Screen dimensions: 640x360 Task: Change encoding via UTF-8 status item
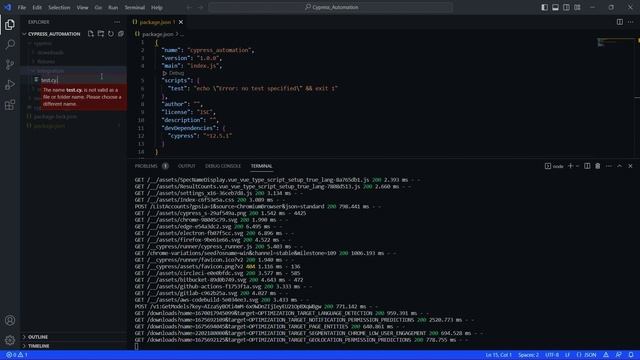tap(552, 355)
